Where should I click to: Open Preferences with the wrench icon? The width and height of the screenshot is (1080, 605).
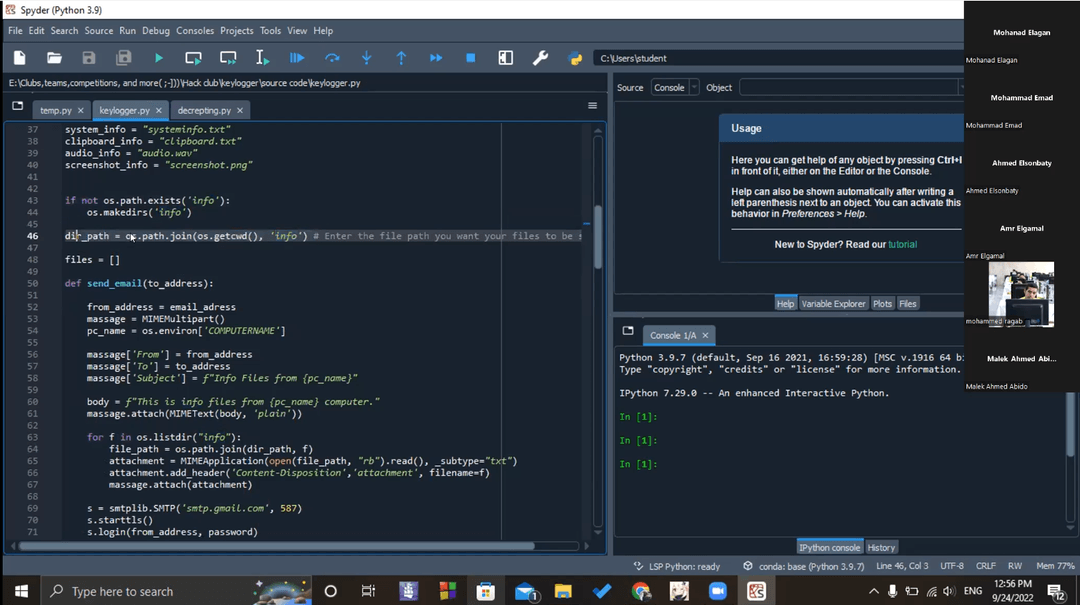click(540, 58)
